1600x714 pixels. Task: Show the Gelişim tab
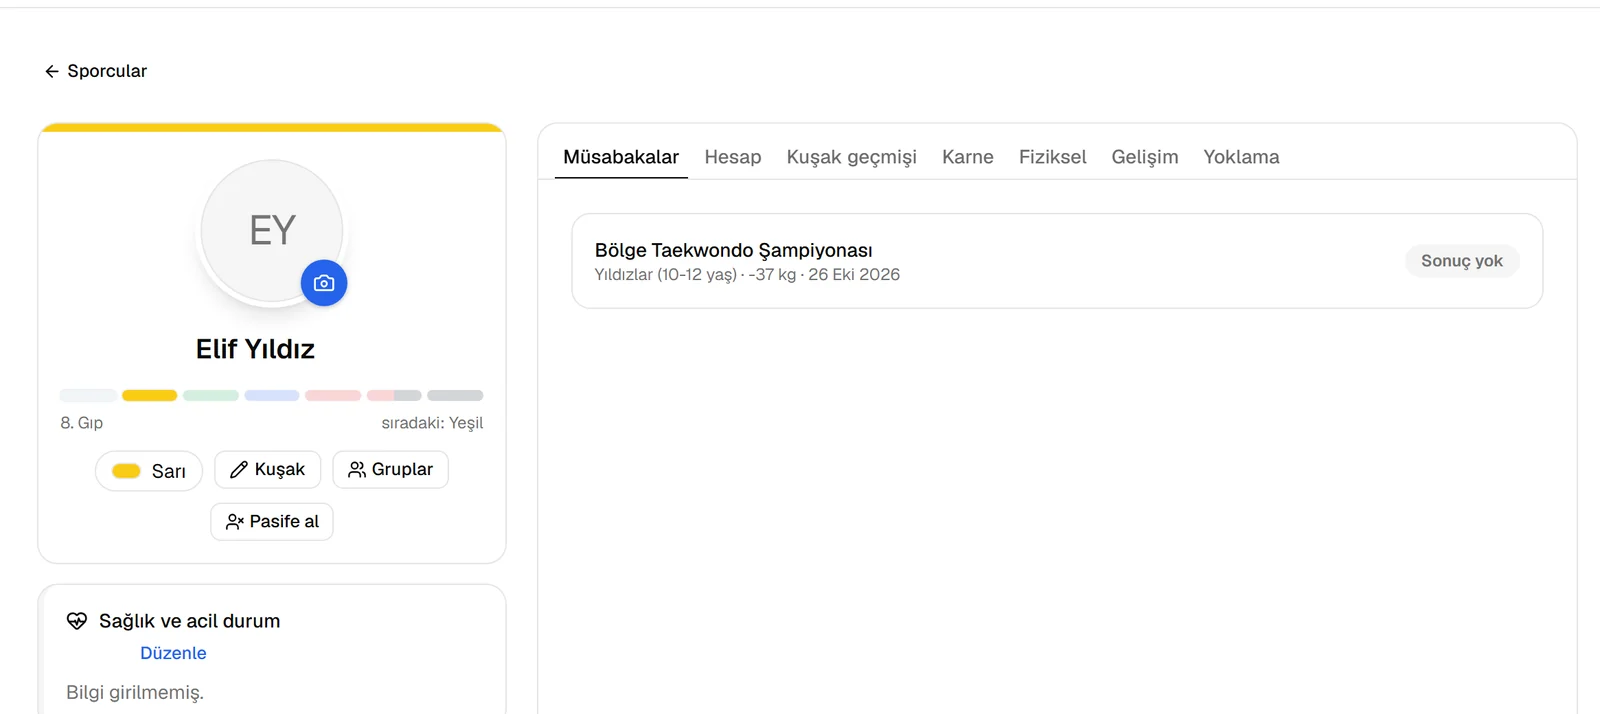(x=1145, y=157)
